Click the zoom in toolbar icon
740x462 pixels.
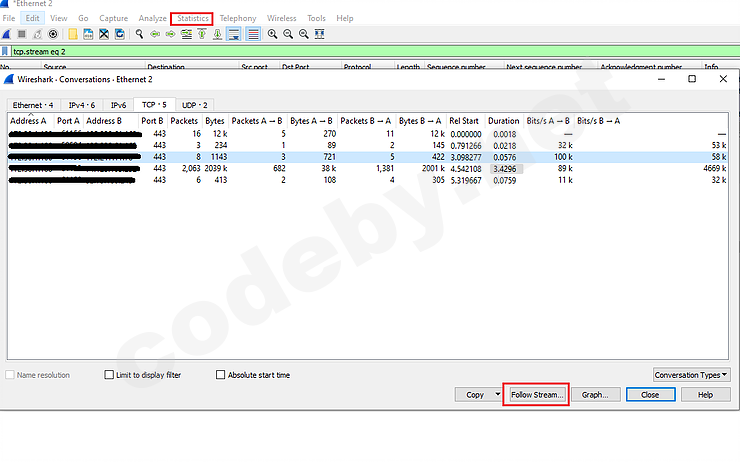pyautogui.click(x=272, y=34)
